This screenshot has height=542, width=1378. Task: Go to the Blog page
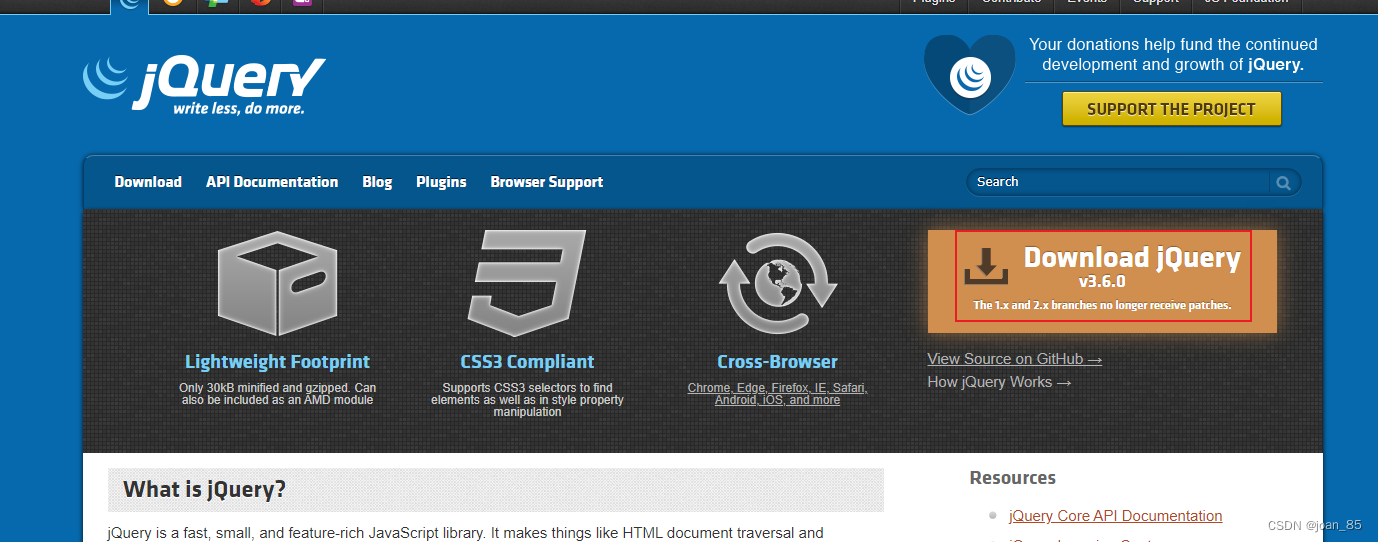[x=377, y=182]
